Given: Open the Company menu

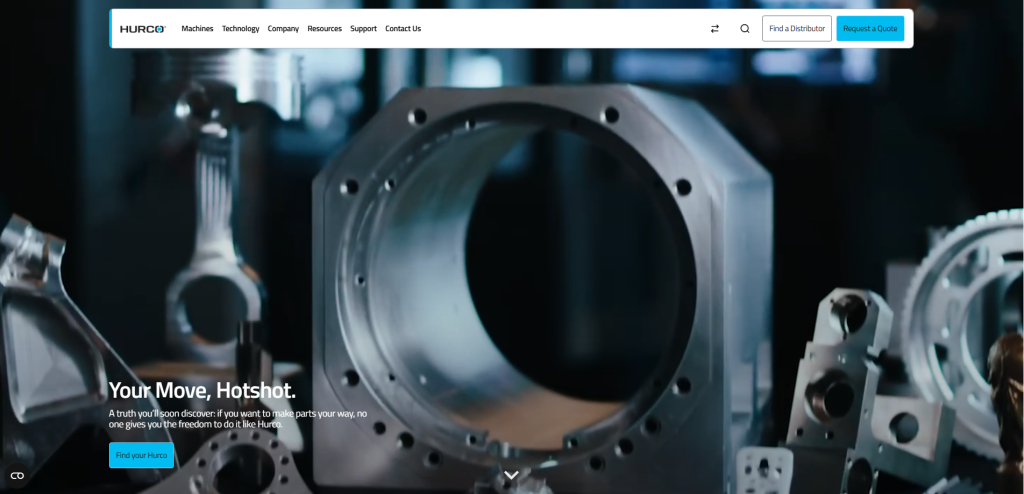Looking at the screenshot, I should (283, 29).
